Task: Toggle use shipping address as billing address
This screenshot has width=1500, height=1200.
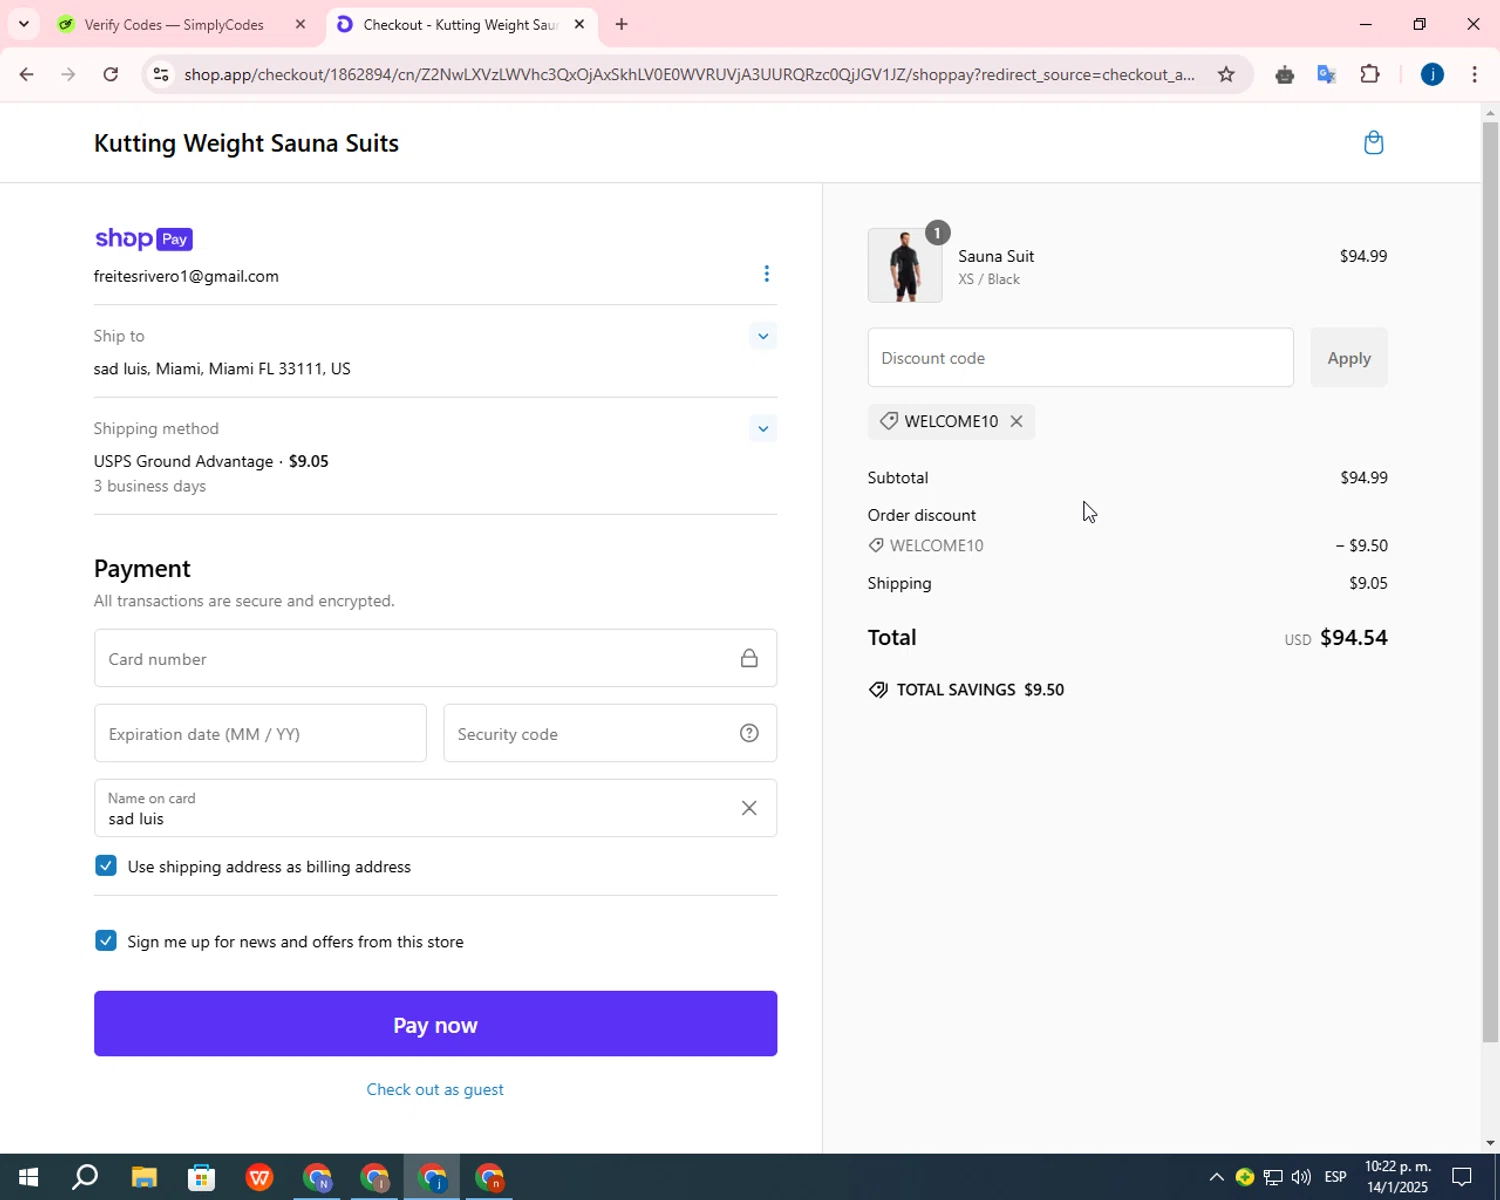Action: [x=106, y=867]
